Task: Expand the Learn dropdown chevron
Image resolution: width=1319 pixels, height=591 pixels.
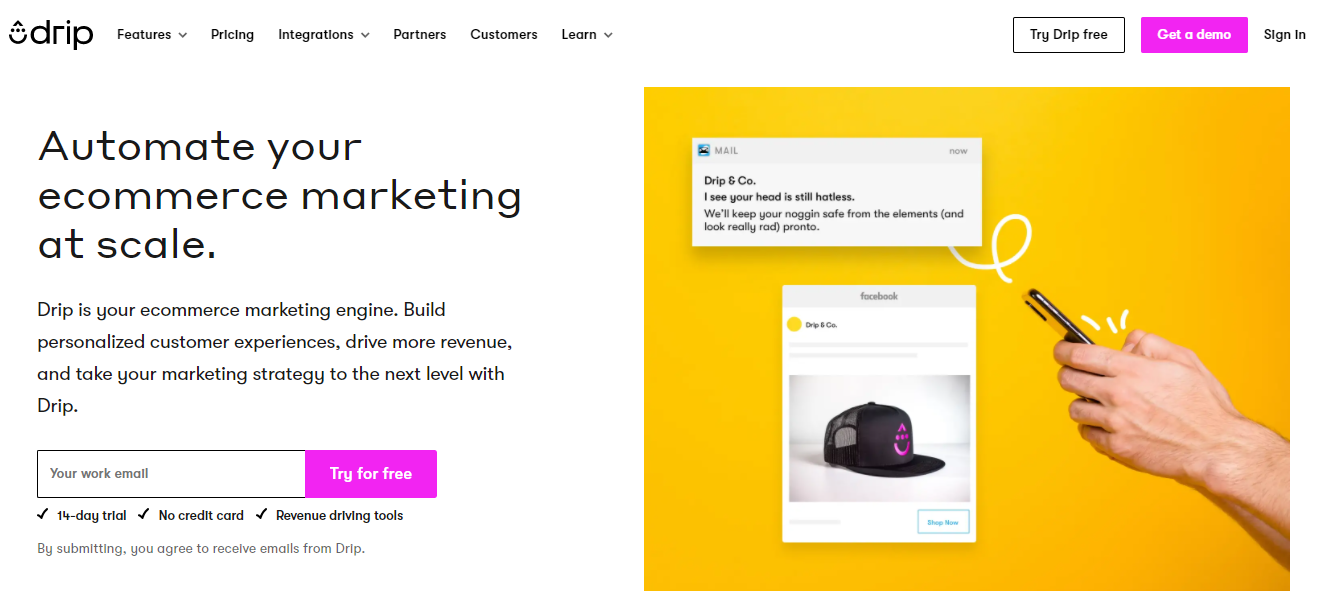Action: pos(607,35)
